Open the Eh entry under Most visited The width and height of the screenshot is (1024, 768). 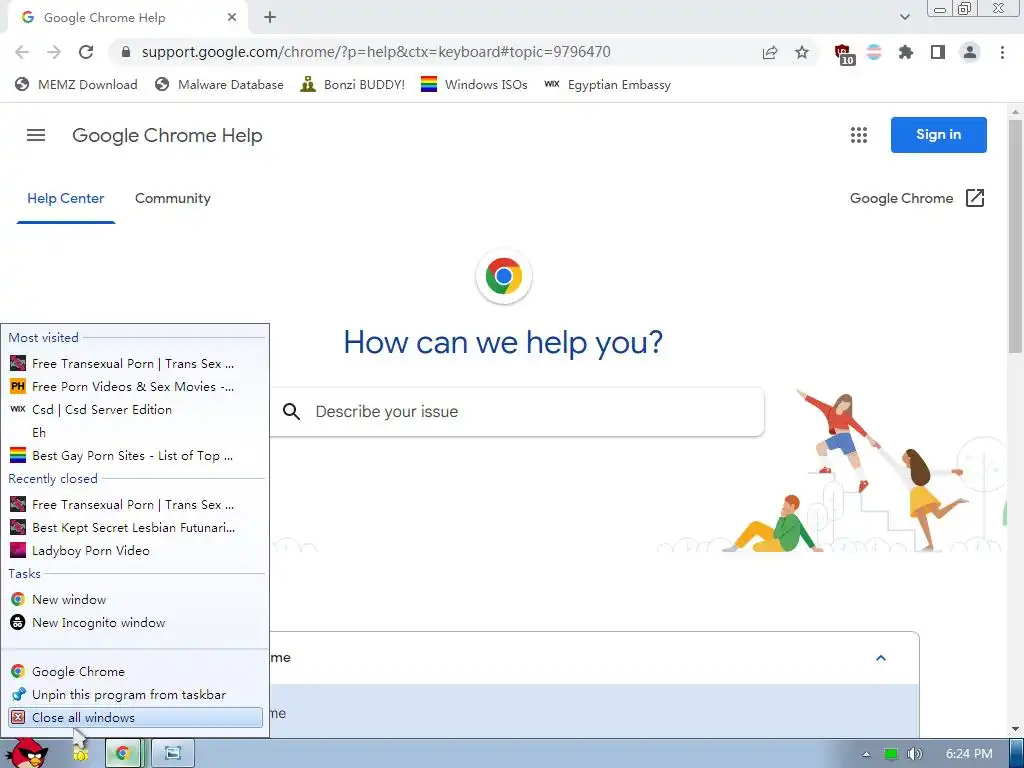pyautogui.click(x=136, y=432)
